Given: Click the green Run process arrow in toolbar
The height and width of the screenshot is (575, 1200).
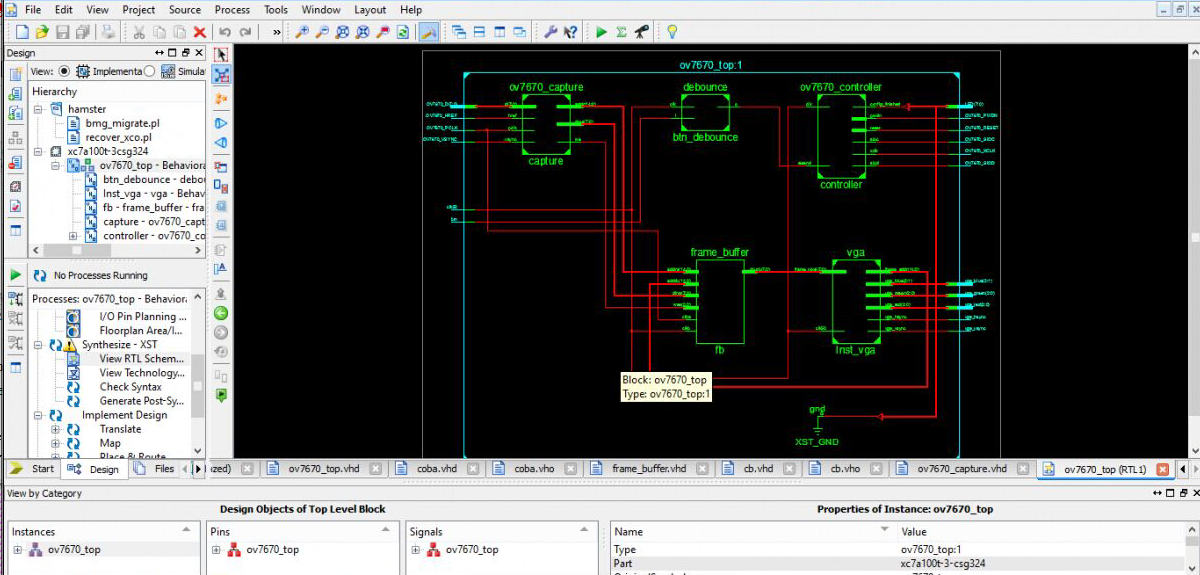Looking at the screenshot, I should [601, 32].
